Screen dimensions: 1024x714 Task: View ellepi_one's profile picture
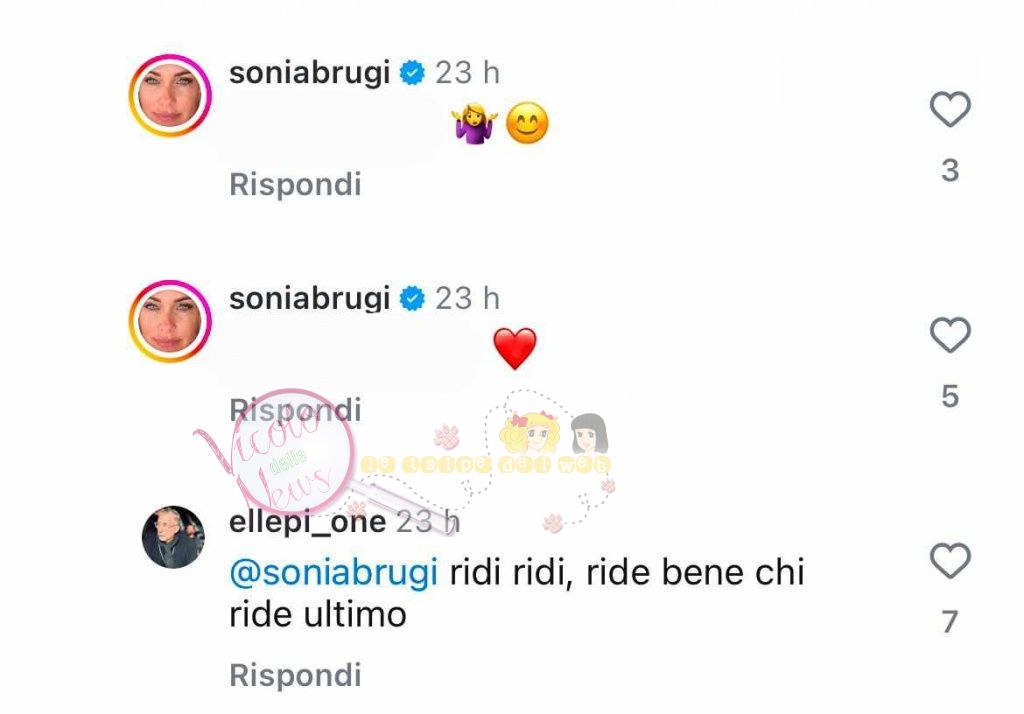tap(173, 537)
